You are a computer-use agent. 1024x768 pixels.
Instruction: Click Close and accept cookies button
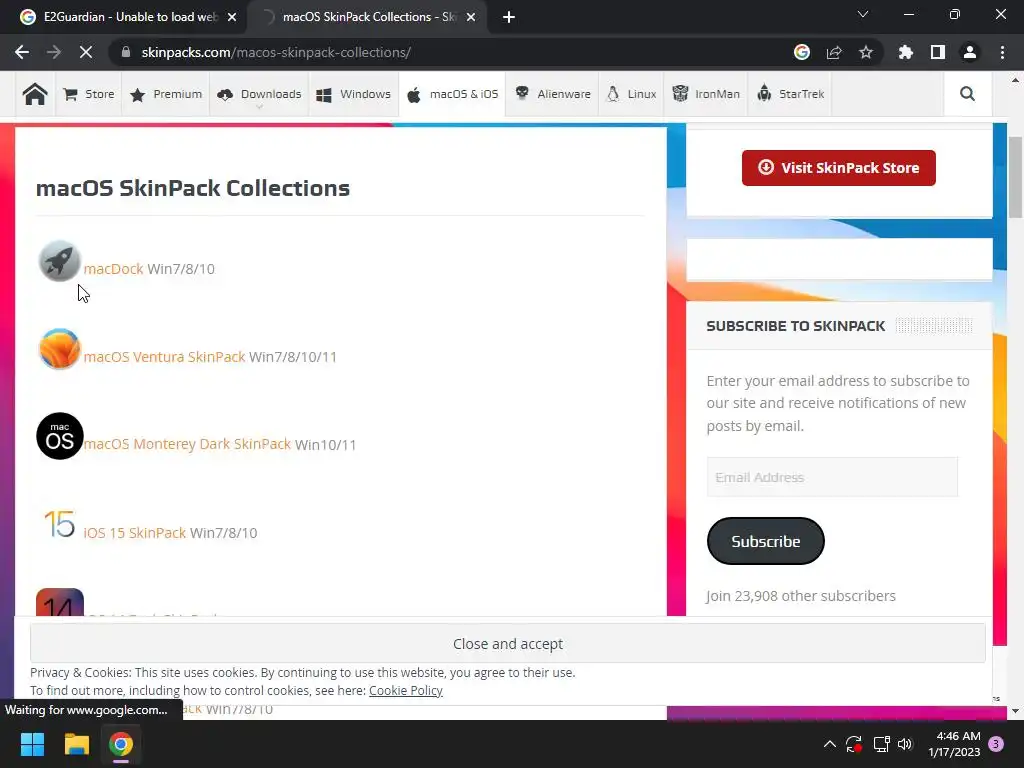tap(507, 643)
